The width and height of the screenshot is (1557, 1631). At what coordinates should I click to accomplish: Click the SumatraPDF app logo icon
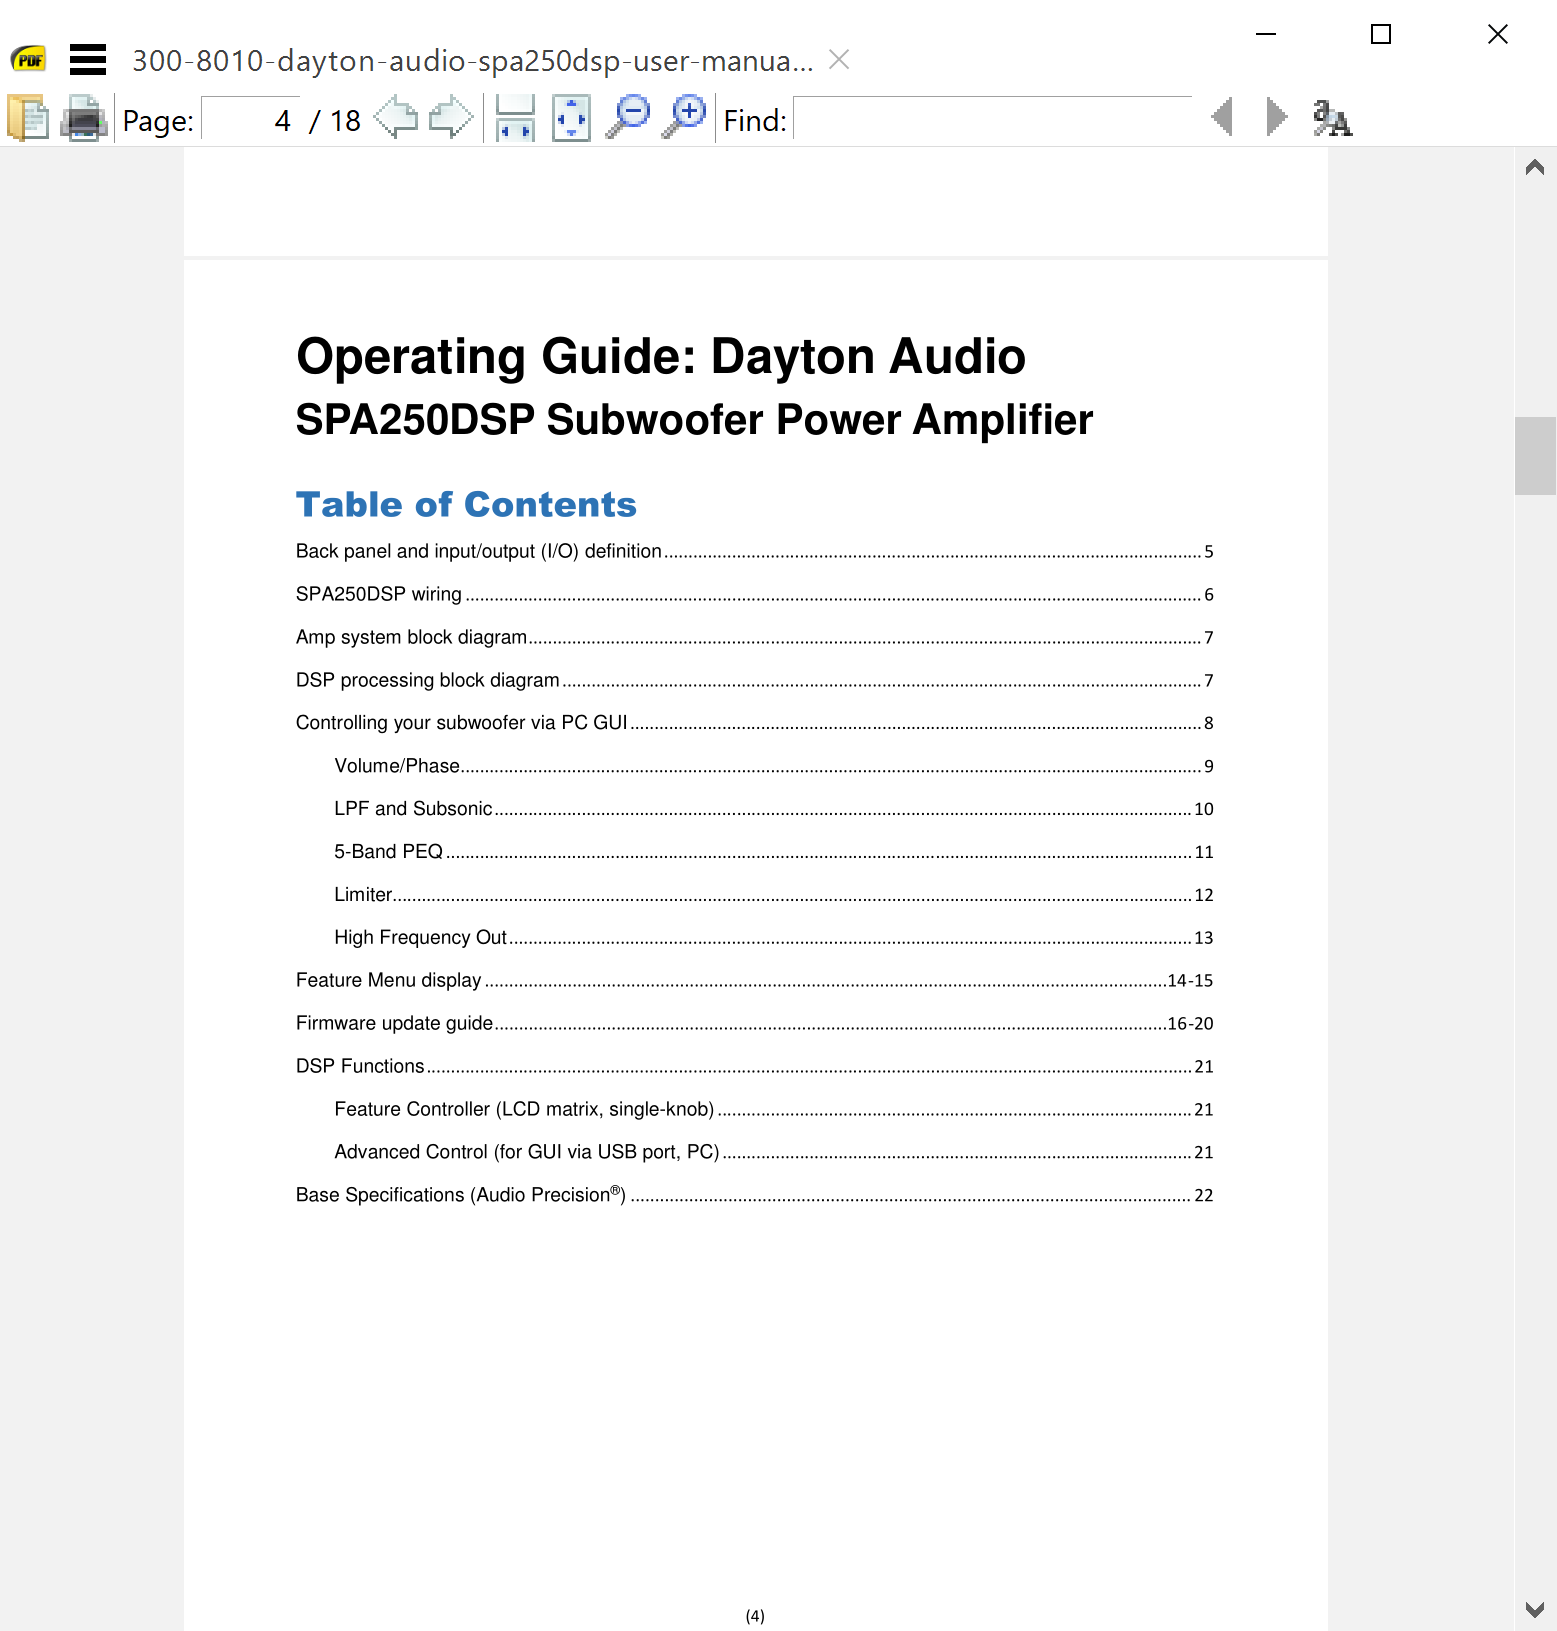click(29, 60)
